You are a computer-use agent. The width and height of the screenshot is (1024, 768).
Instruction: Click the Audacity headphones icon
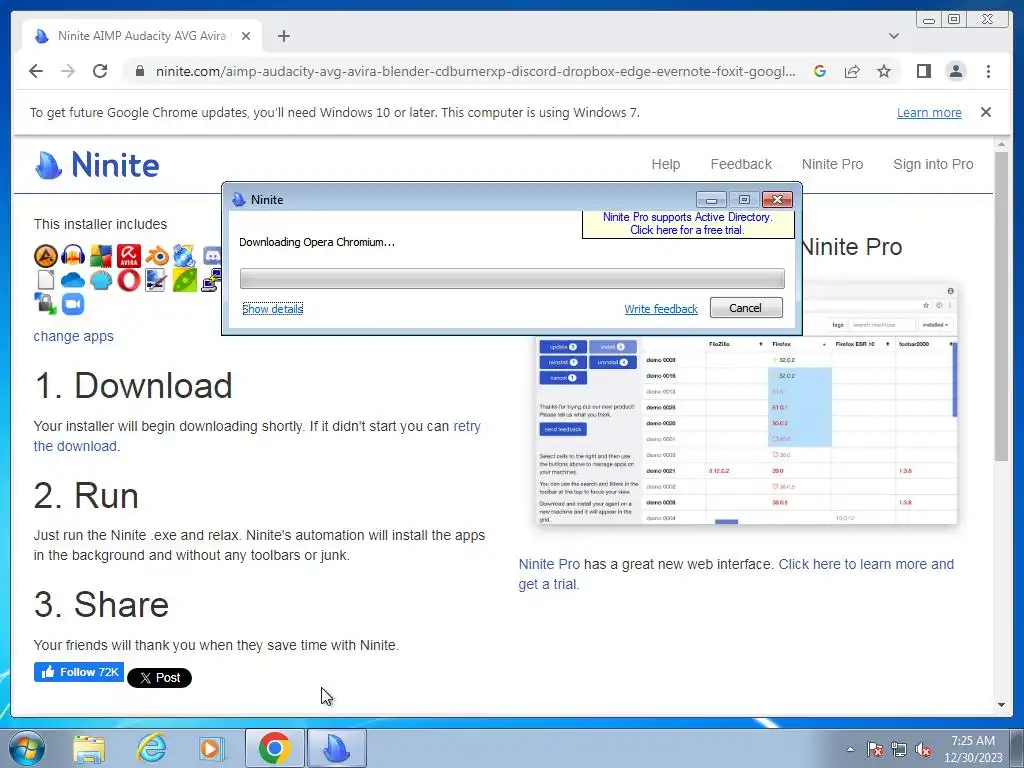tap(73, 256)
